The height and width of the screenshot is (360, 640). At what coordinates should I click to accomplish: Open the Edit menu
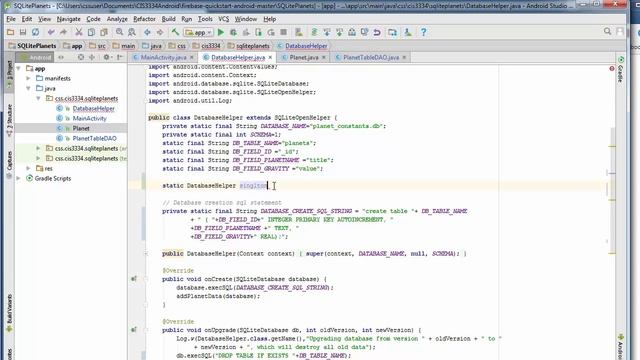tap(27, 19)
